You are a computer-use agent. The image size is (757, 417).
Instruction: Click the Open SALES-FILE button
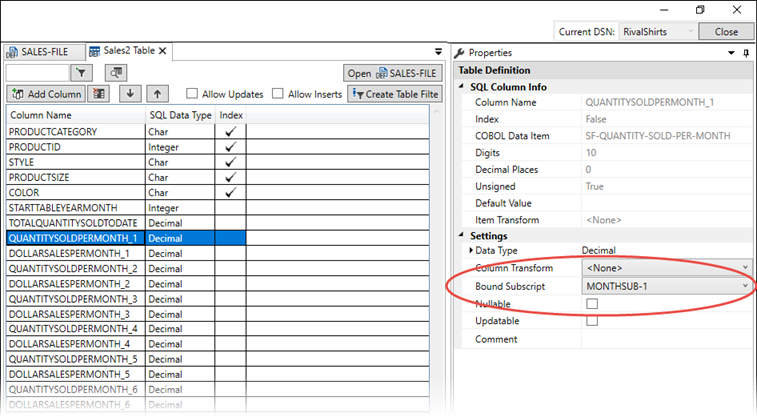393,73
